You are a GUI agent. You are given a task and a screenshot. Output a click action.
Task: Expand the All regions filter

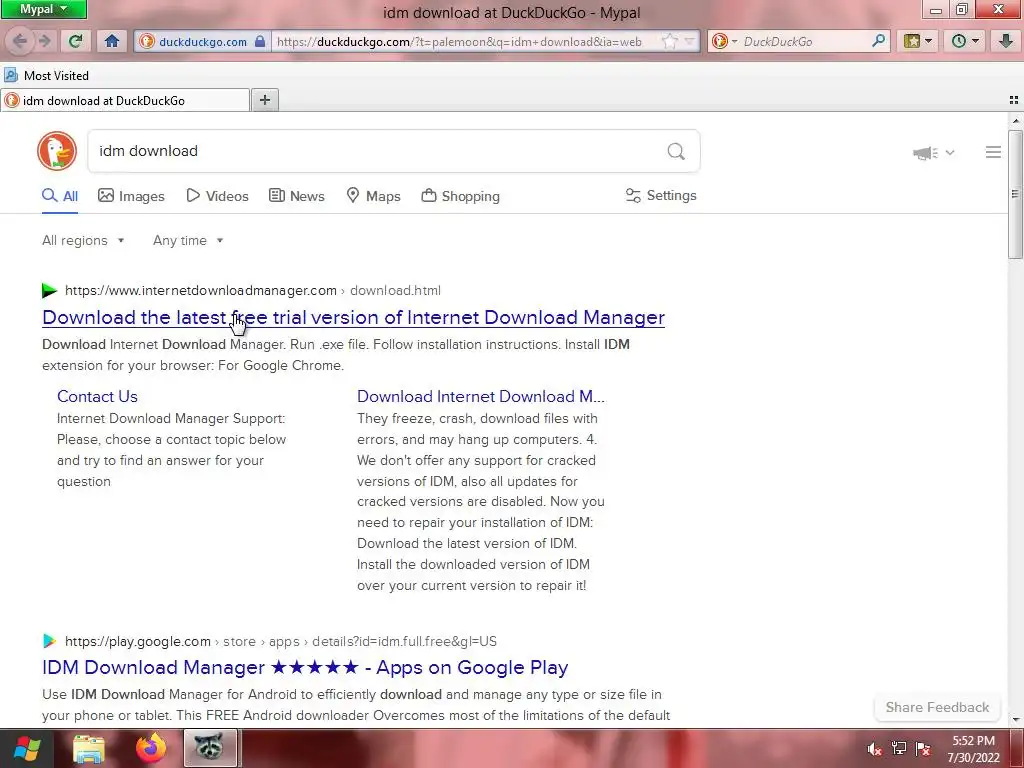coord(83,240)
